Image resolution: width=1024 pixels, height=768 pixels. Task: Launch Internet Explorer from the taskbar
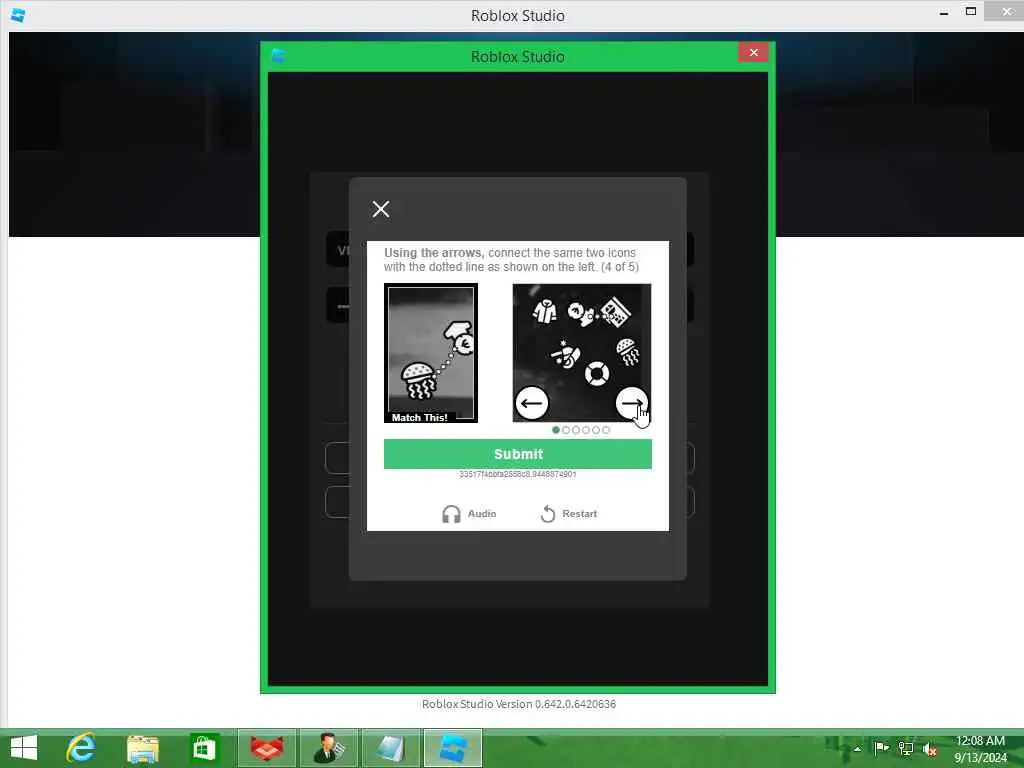81,748
